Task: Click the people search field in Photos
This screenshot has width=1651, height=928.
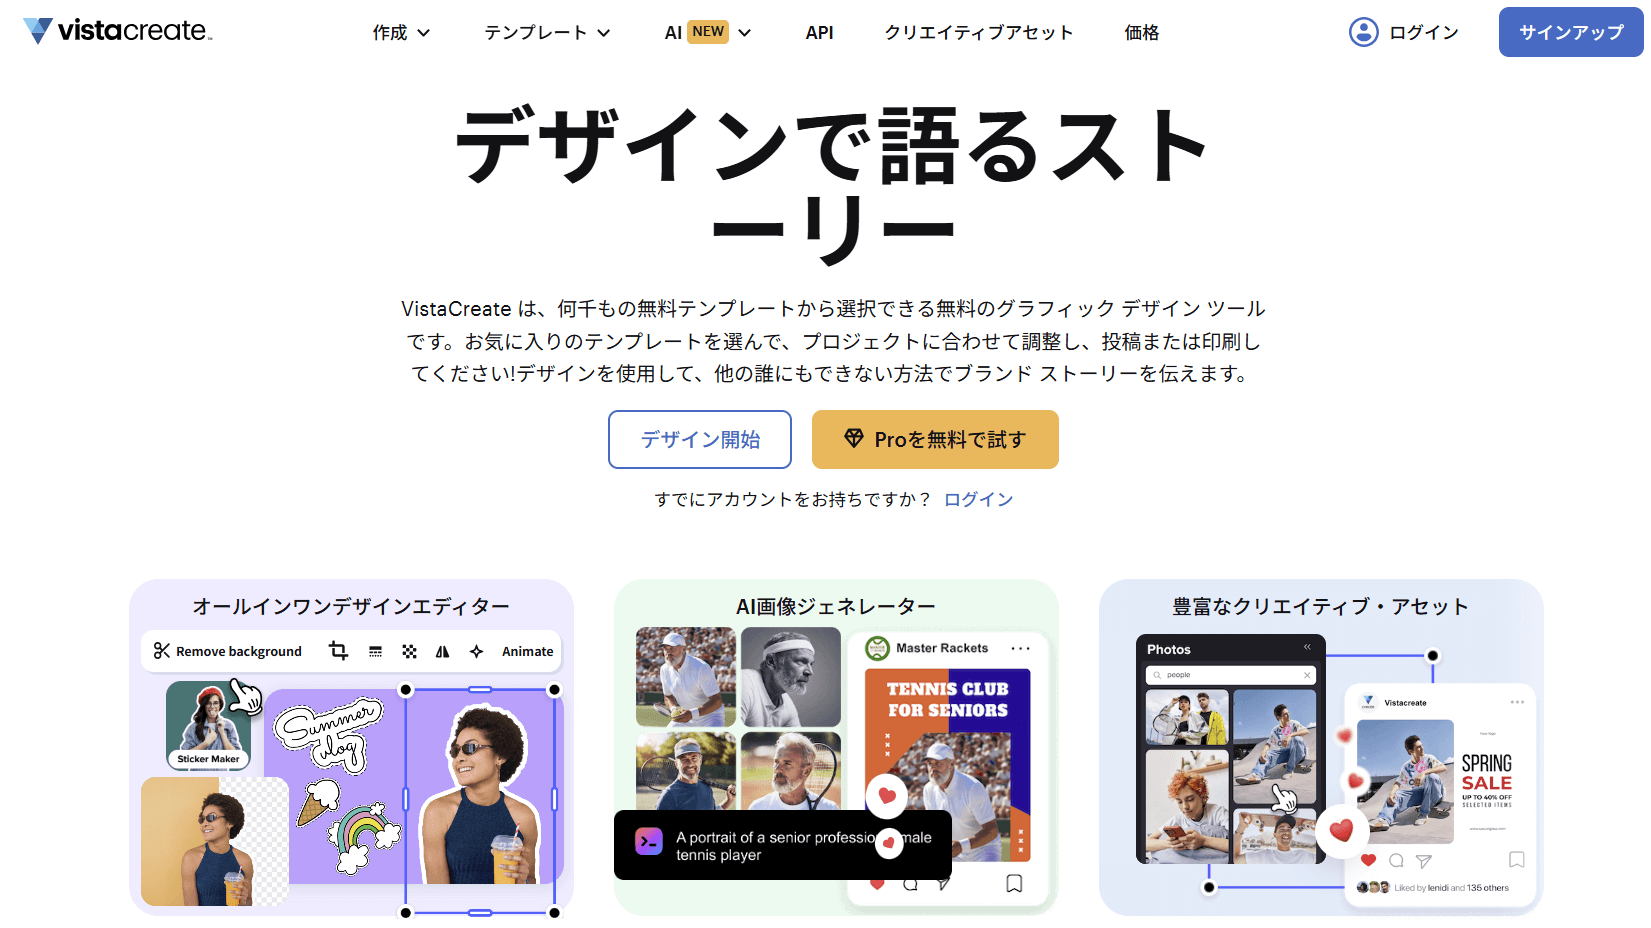Action: [1231, 675]
